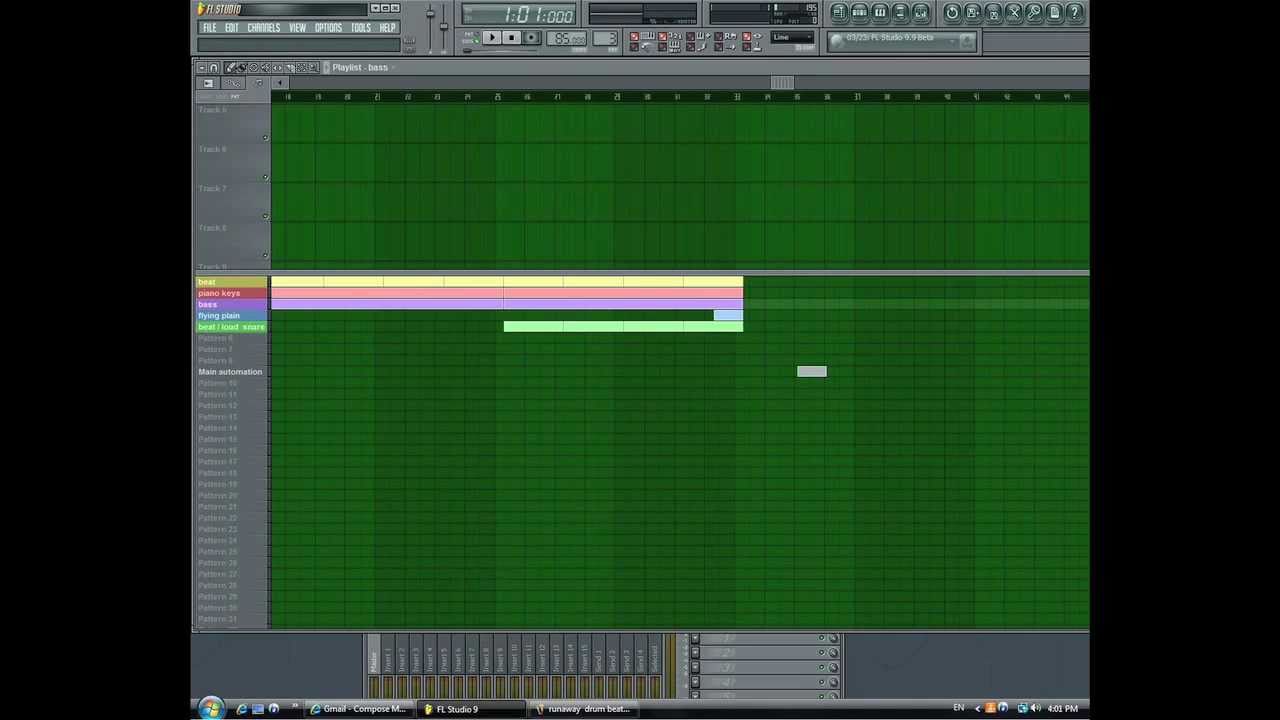Select the playlist slip tool
Viewport: 1280px width, 720px height.
coord(277,67)
